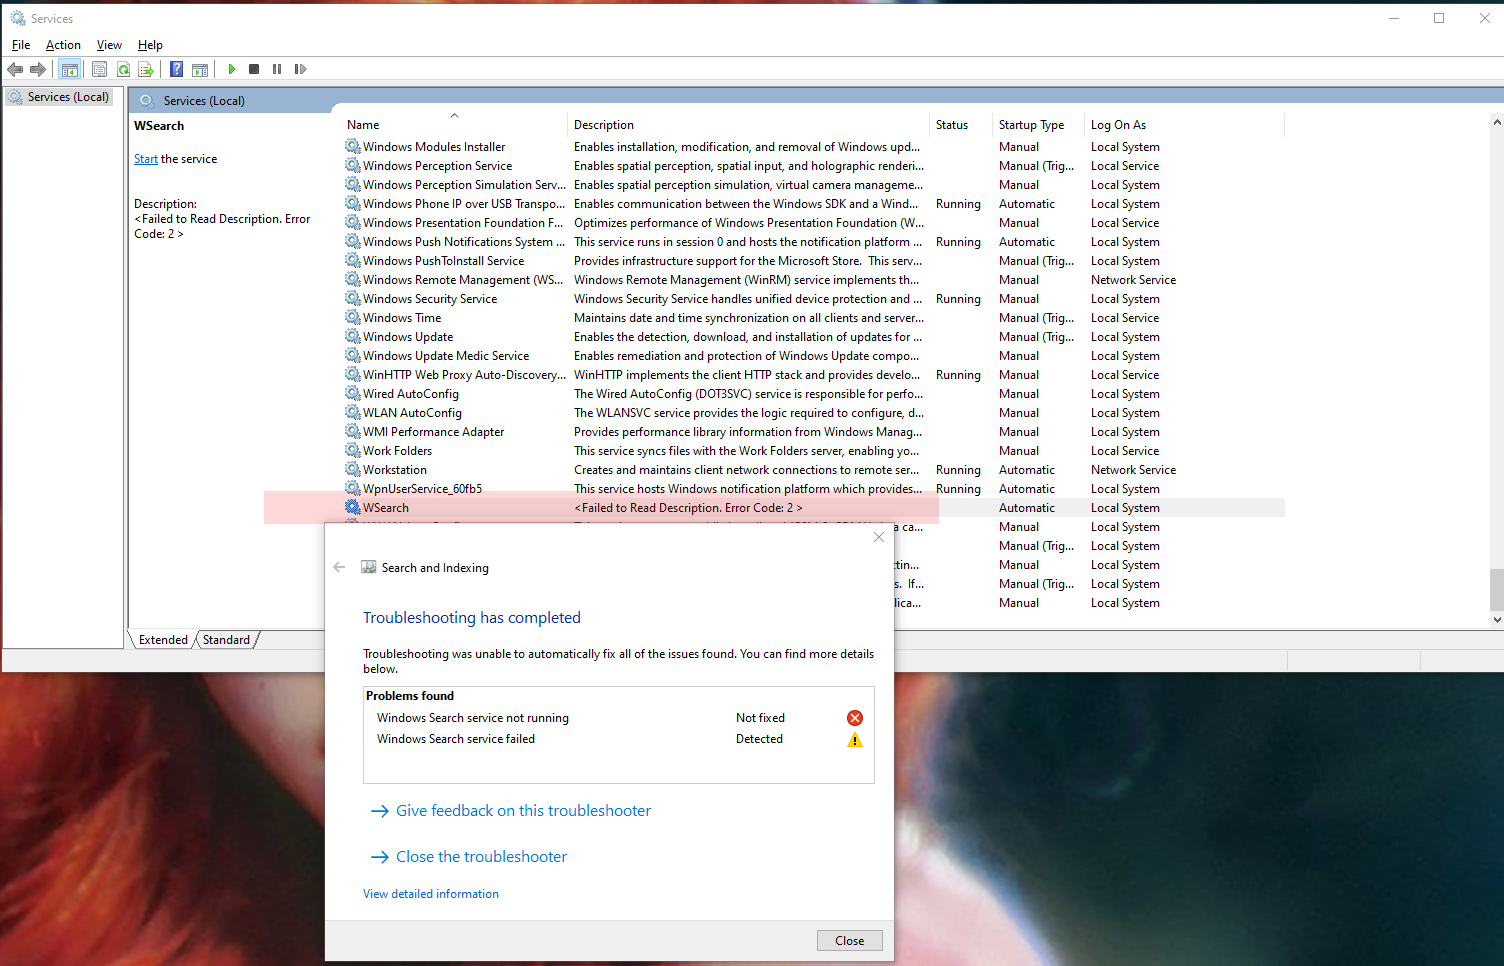The height and width of the screenshot is (966, 1504).
Task: Select Windows Search service failed problem
Action: (618, 739)
